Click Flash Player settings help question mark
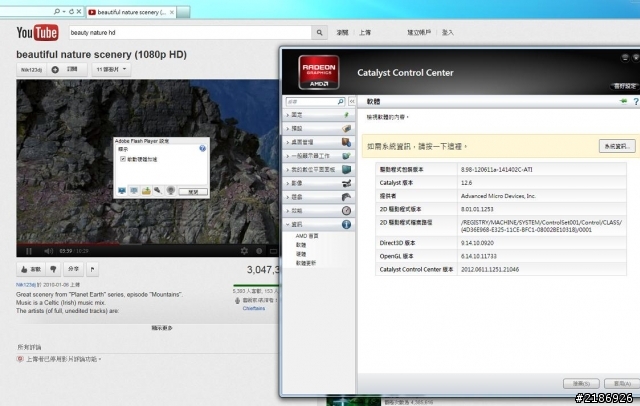 [x=202, y=149]
